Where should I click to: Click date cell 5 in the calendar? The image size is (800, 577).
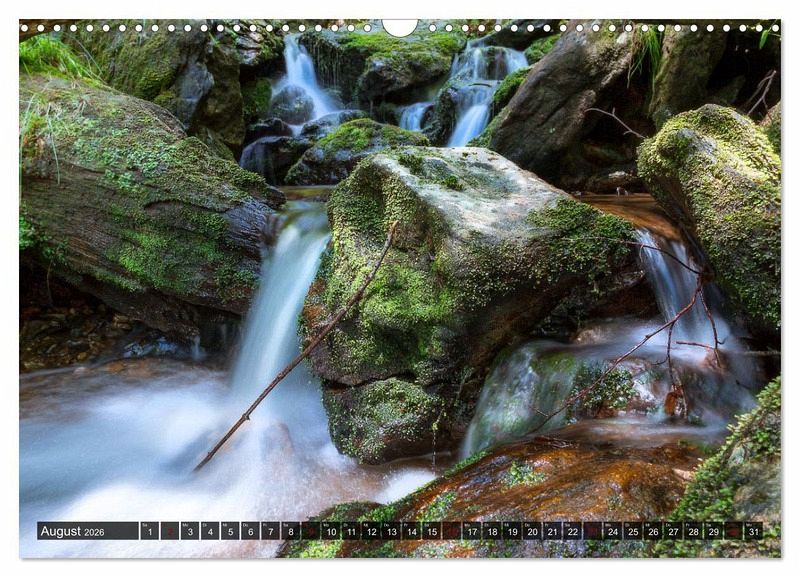coord(230,531)
